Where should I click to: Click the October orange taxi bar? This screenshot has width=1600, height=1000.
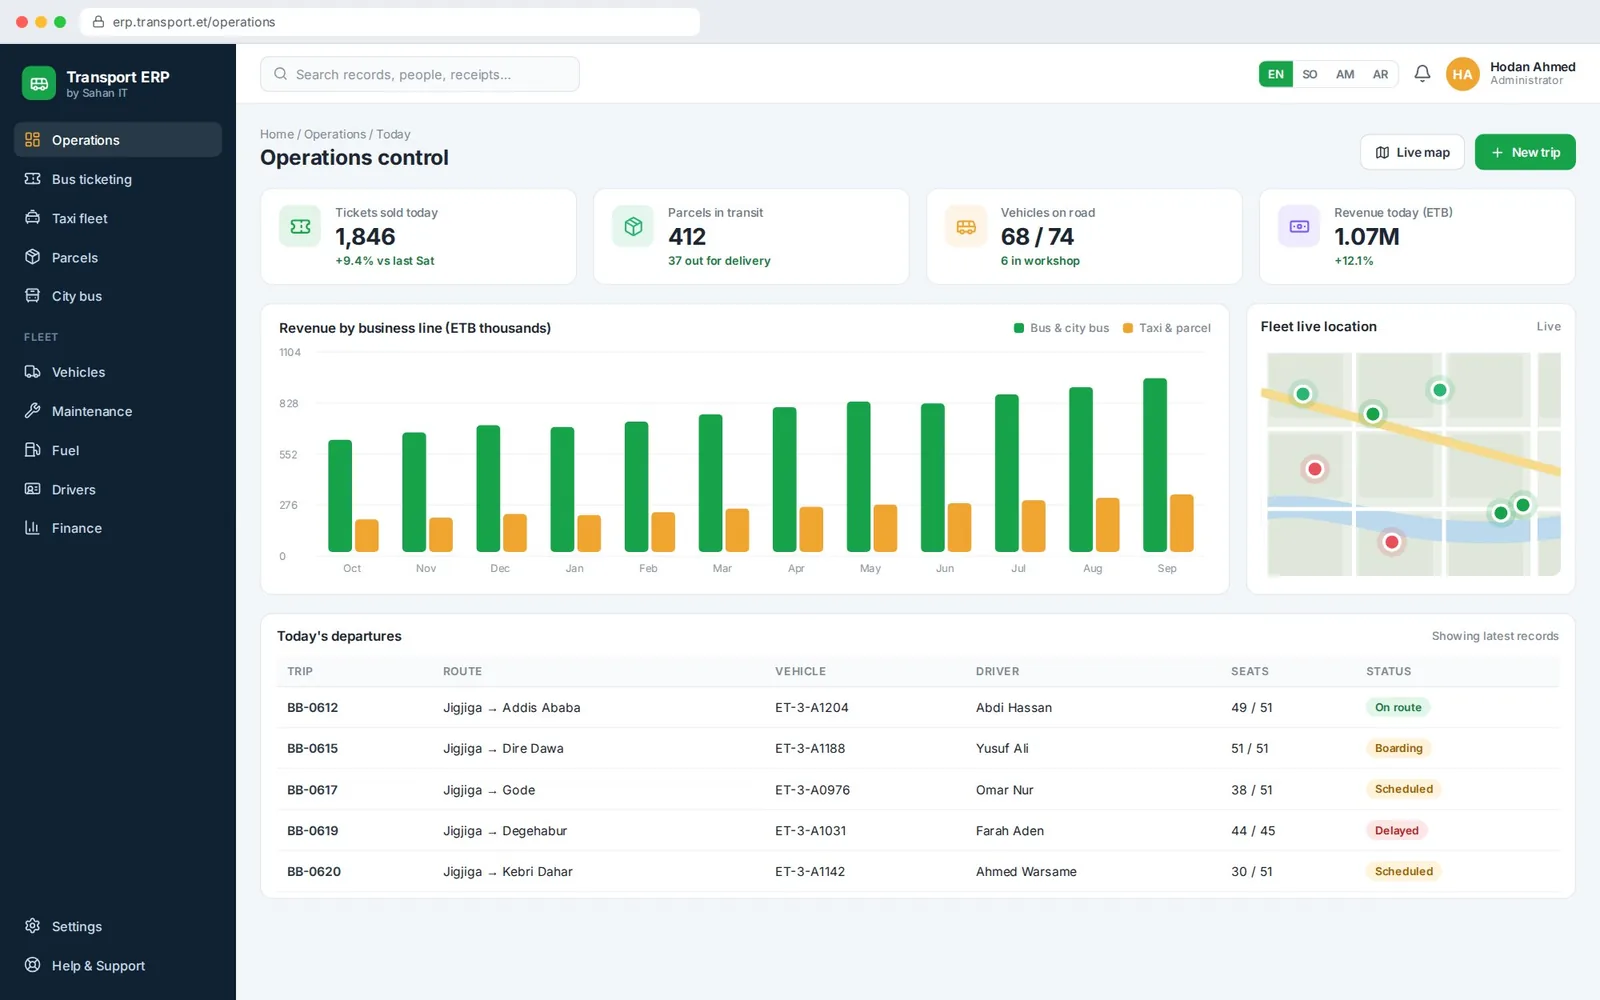(x=367, y=536)
